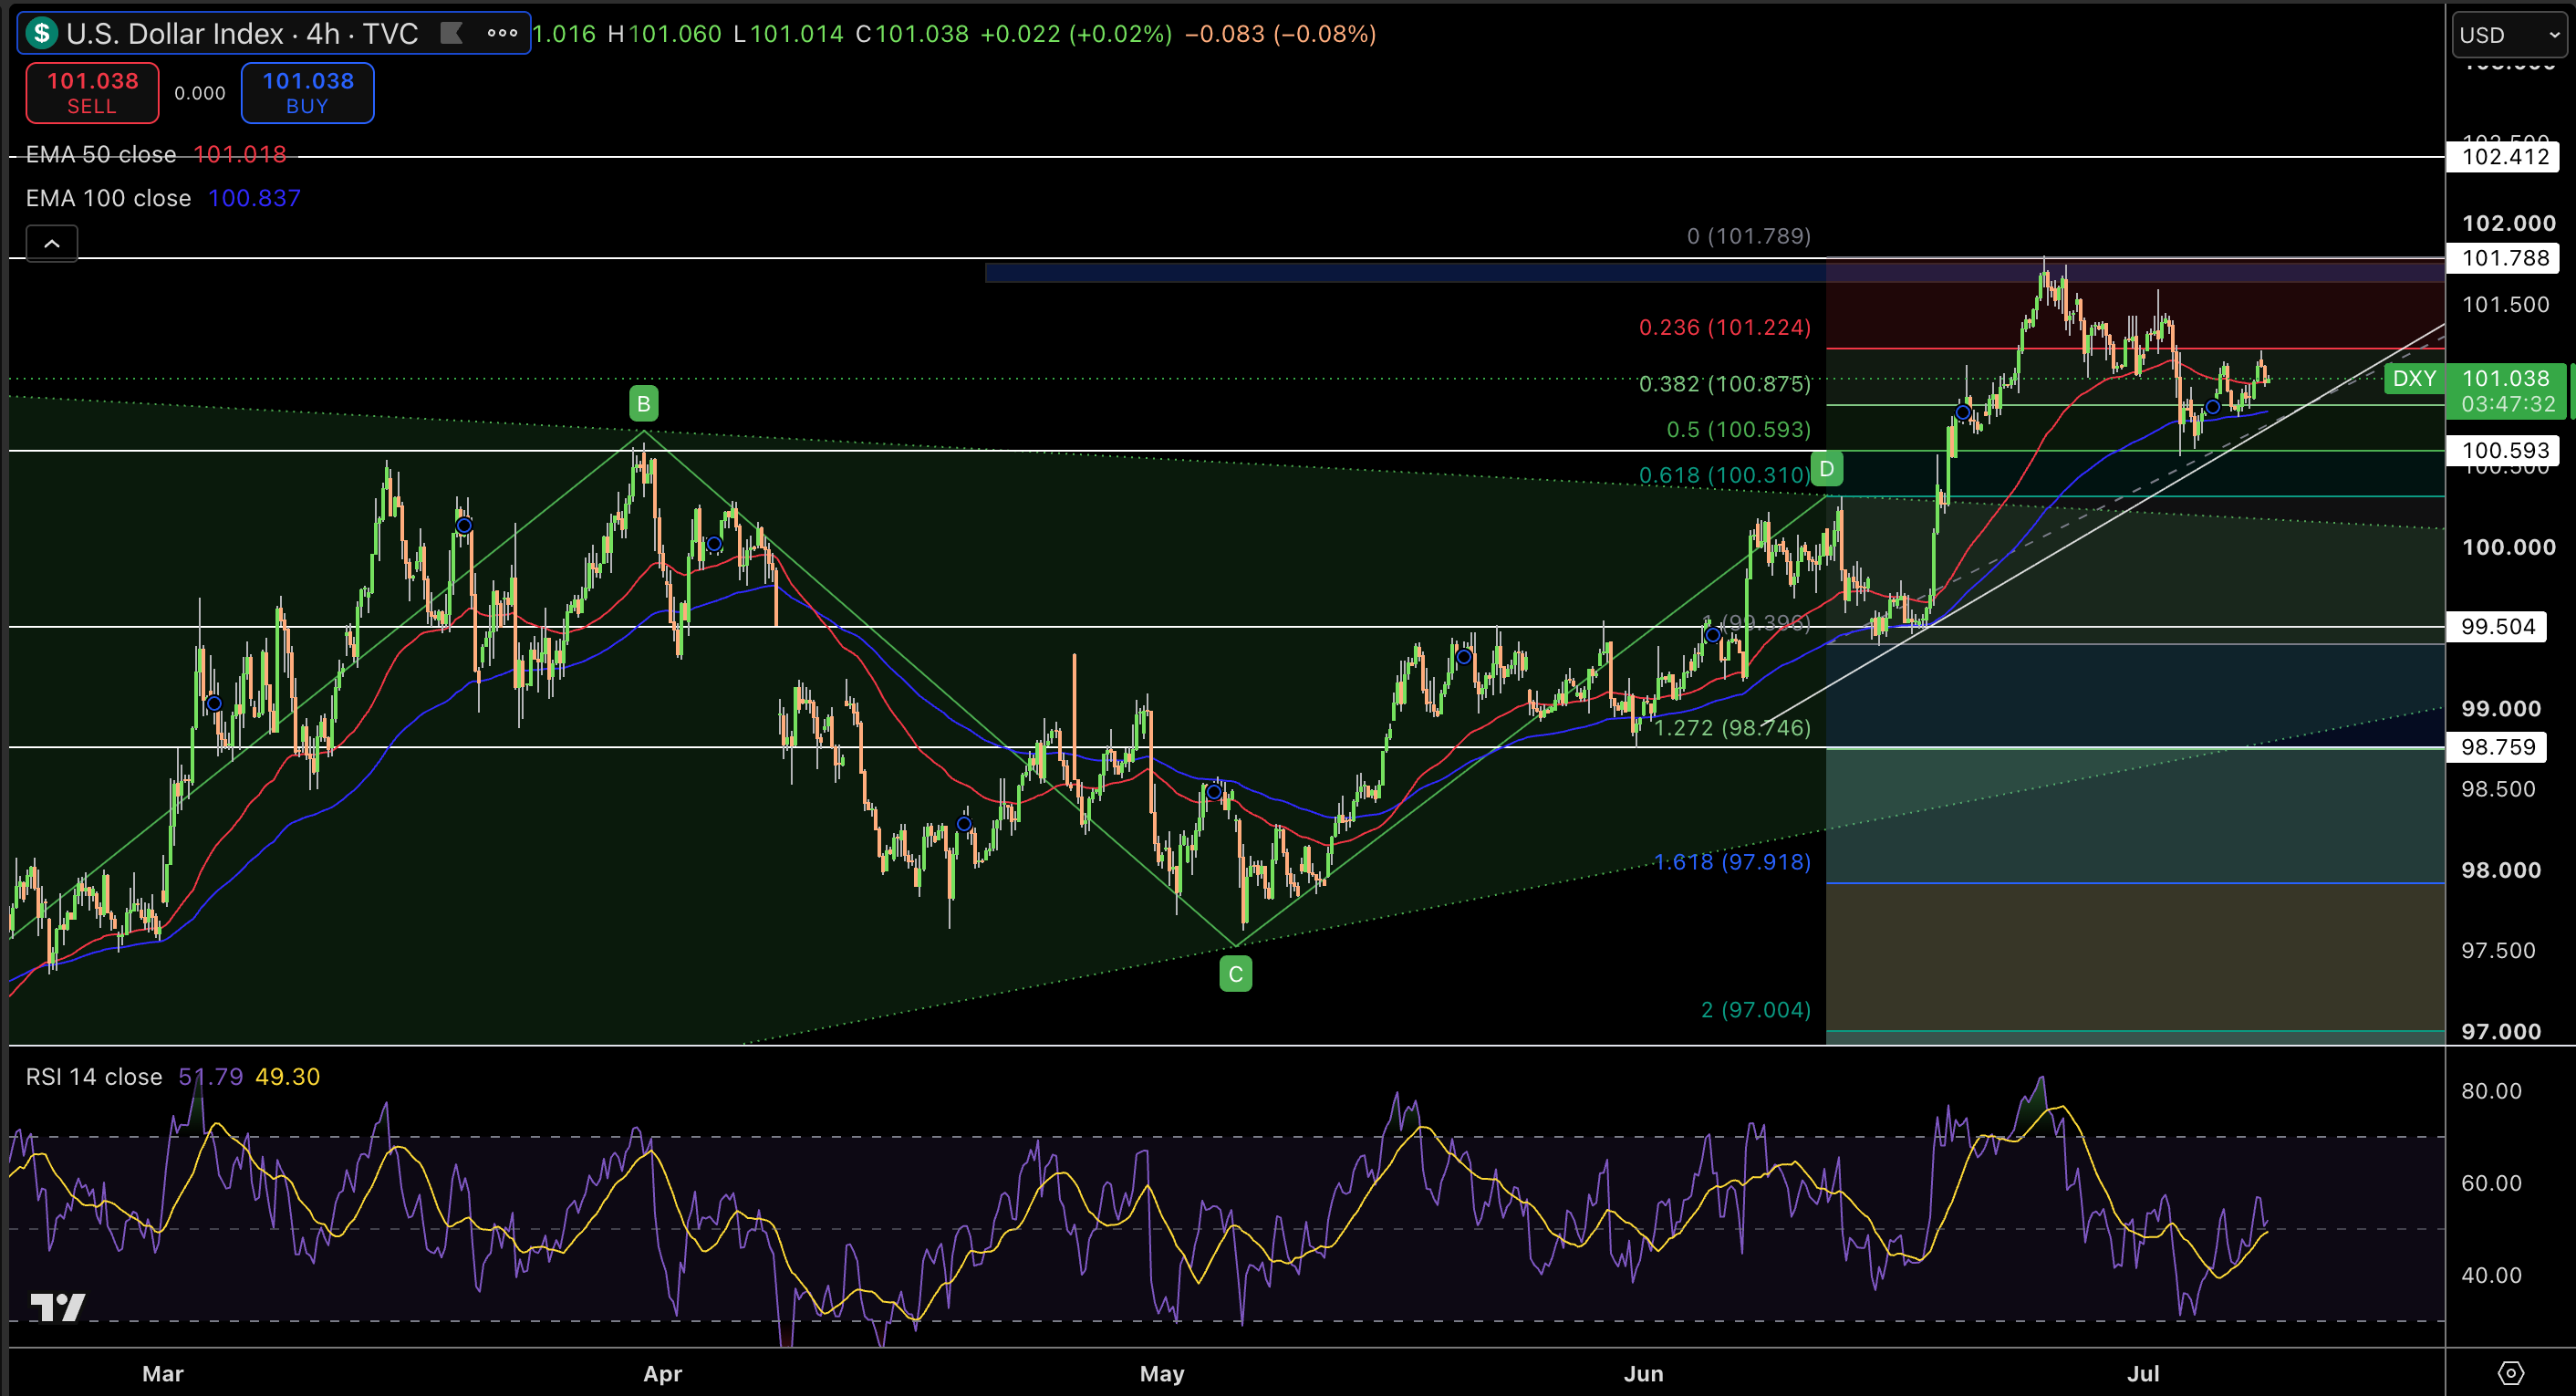
Task: Select the 2 (97.004) Fibonacci level label
Action: (x=1757, y=1010)
